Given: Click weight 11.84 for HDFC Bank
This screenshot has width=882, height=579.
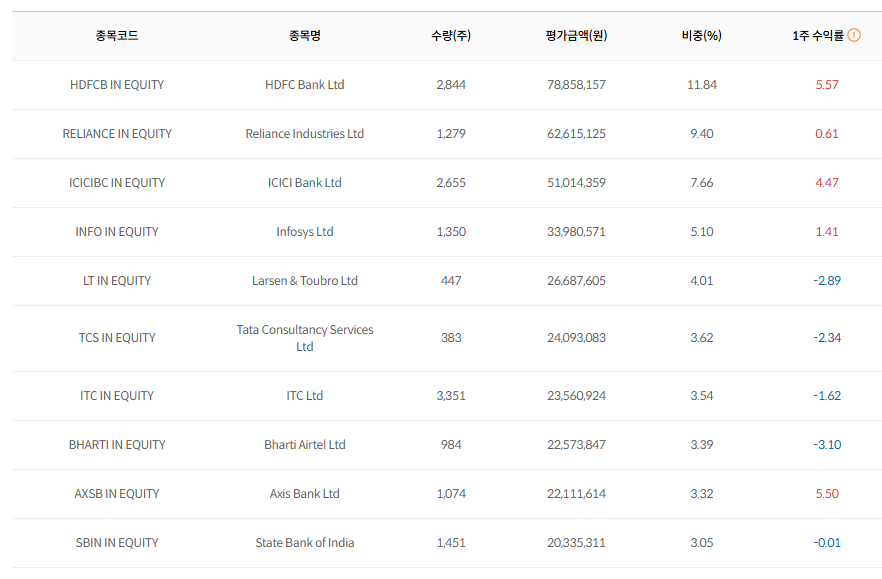Looking at the screenshot, I should [702, 85].
